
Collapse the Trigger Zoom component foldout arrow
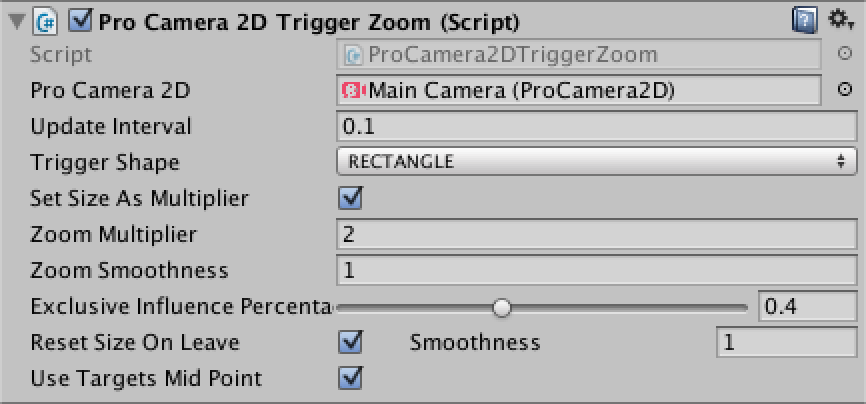(19, 23)
